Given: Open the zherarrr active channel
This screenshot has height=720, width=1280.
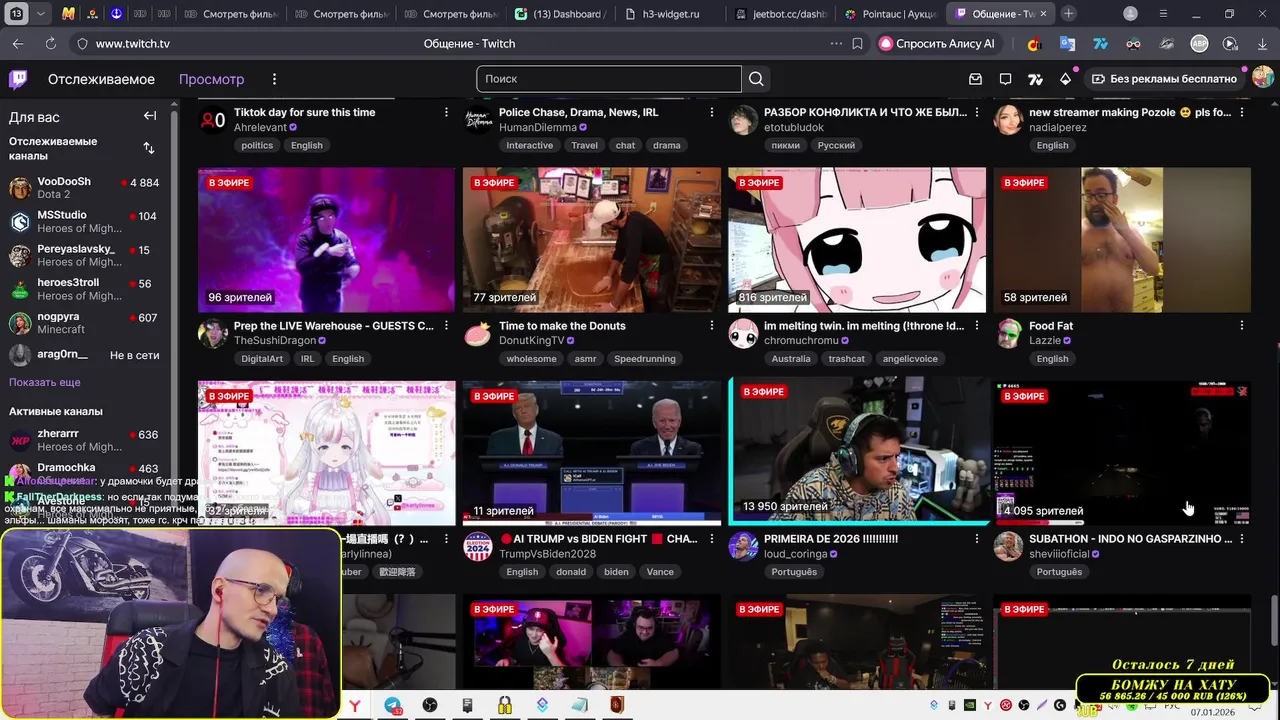Looking at the screenshot, I should (86, 440).
